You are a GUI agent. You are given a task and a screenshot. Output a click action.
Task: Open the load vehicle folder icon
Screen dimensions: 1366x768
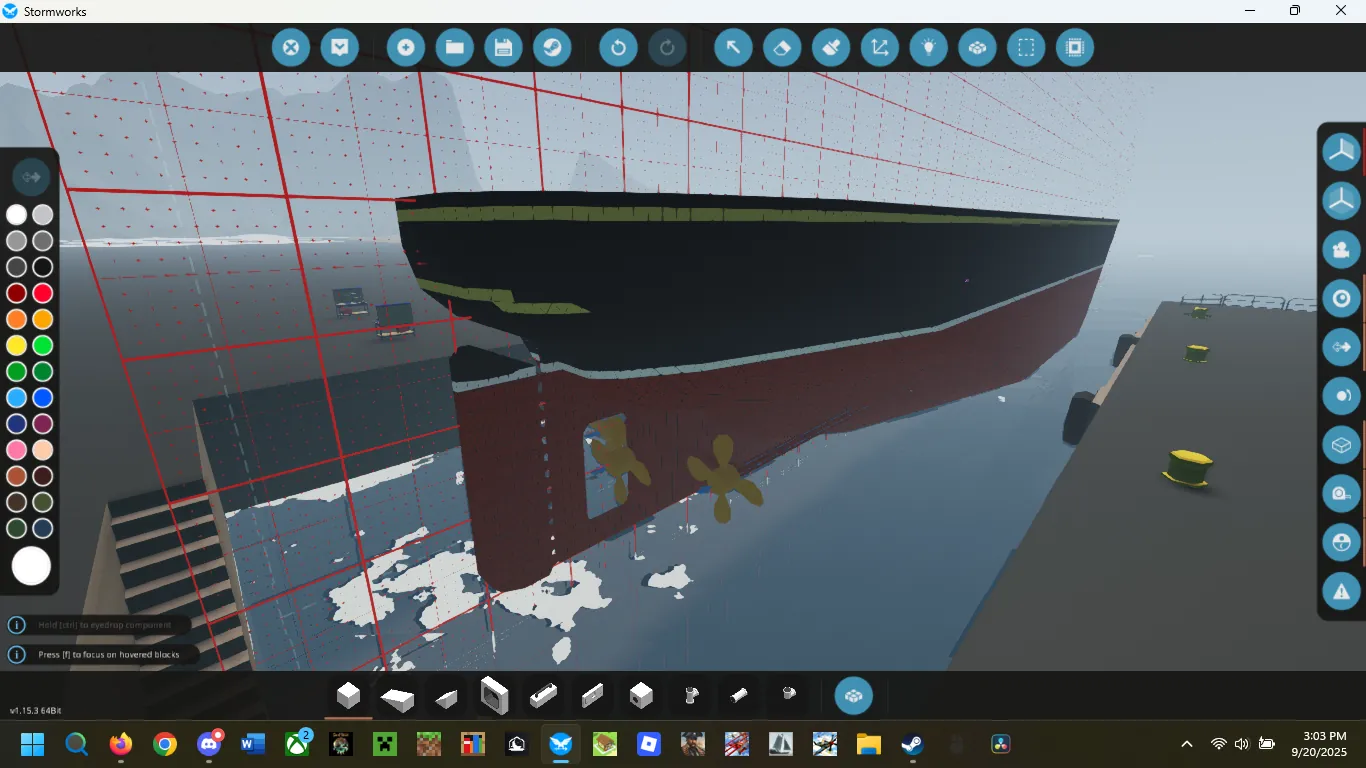[x=454, y=47]
